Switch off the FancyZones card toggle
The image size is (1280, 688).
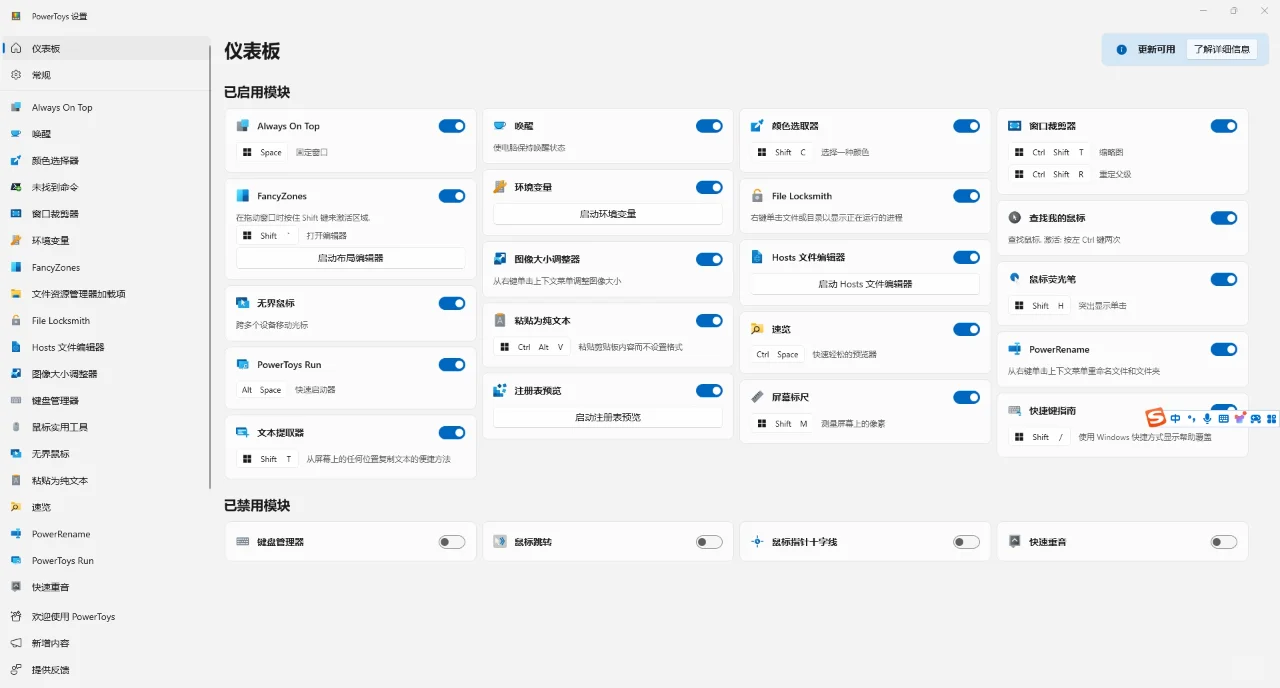click(452, 196)
